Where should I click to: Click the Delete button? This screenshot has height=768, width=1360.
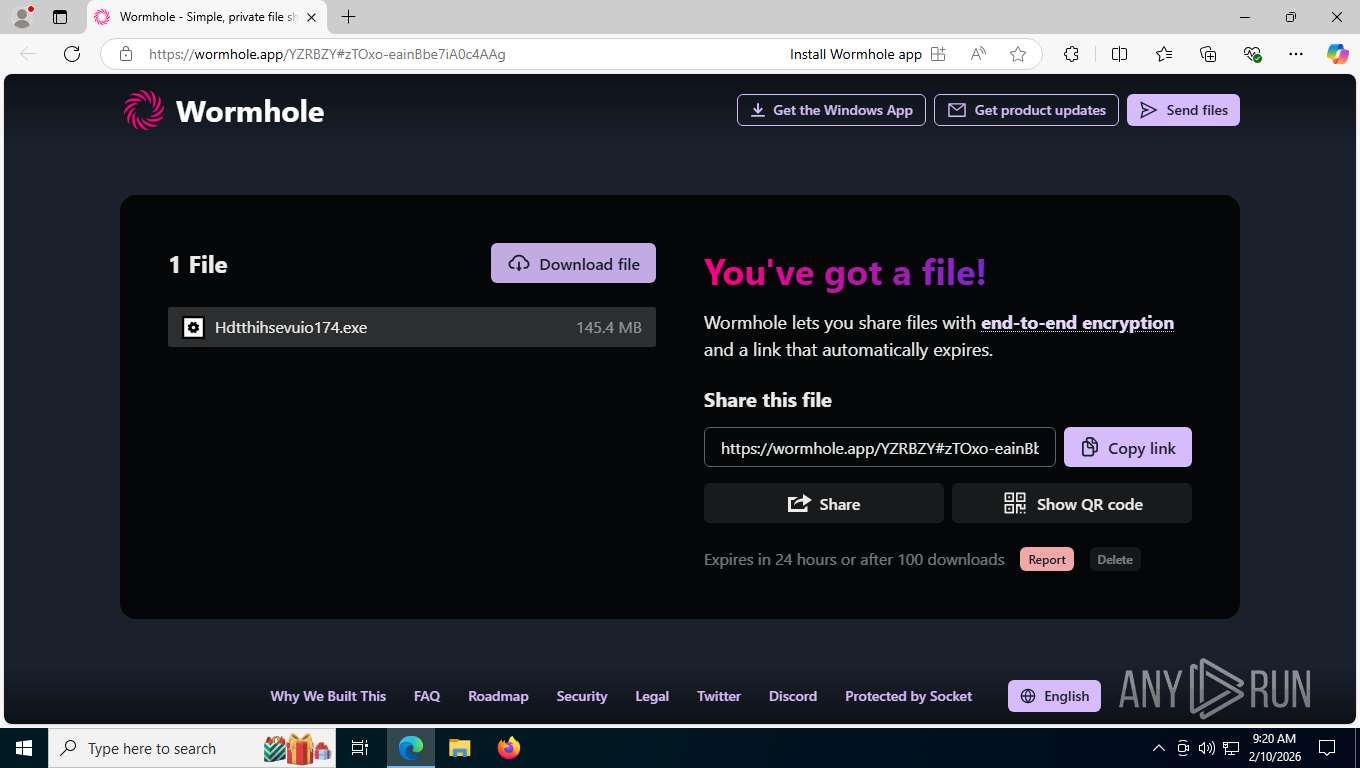tap(1115, 559)
